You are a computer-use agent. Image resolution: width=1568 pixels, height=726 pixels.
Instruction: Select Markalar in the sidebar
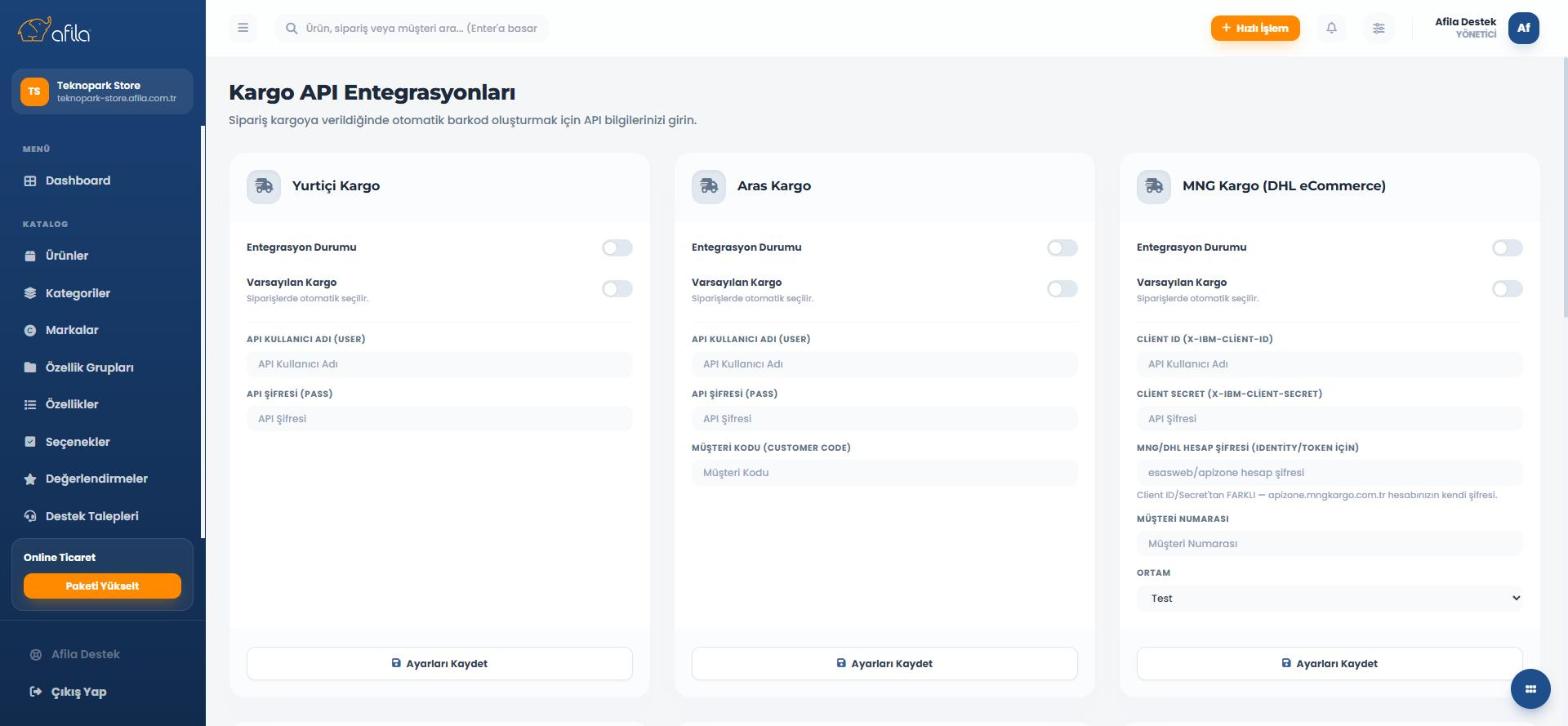pyautogui.click(x=102, y=330)
